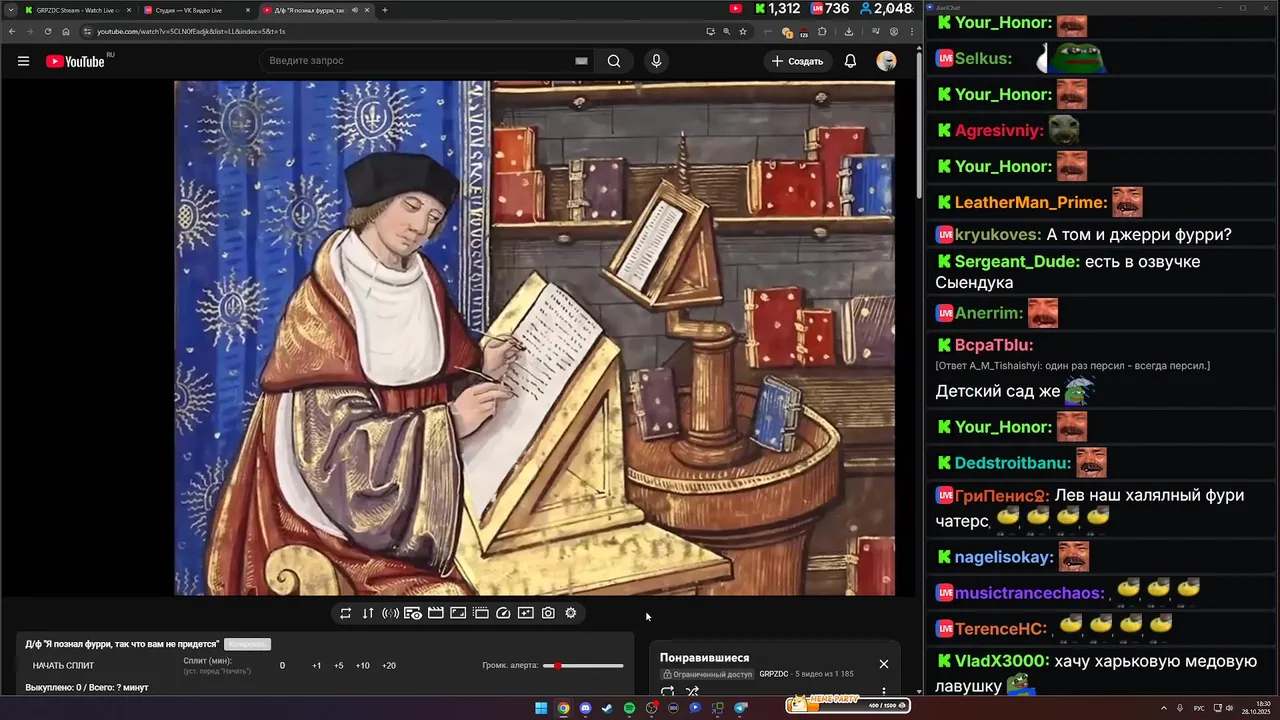Image resolution: width=1280 pixels, height=720 pixels.
Task: Click the loop icon in player toolbar
Action: (x=346, y=613)
